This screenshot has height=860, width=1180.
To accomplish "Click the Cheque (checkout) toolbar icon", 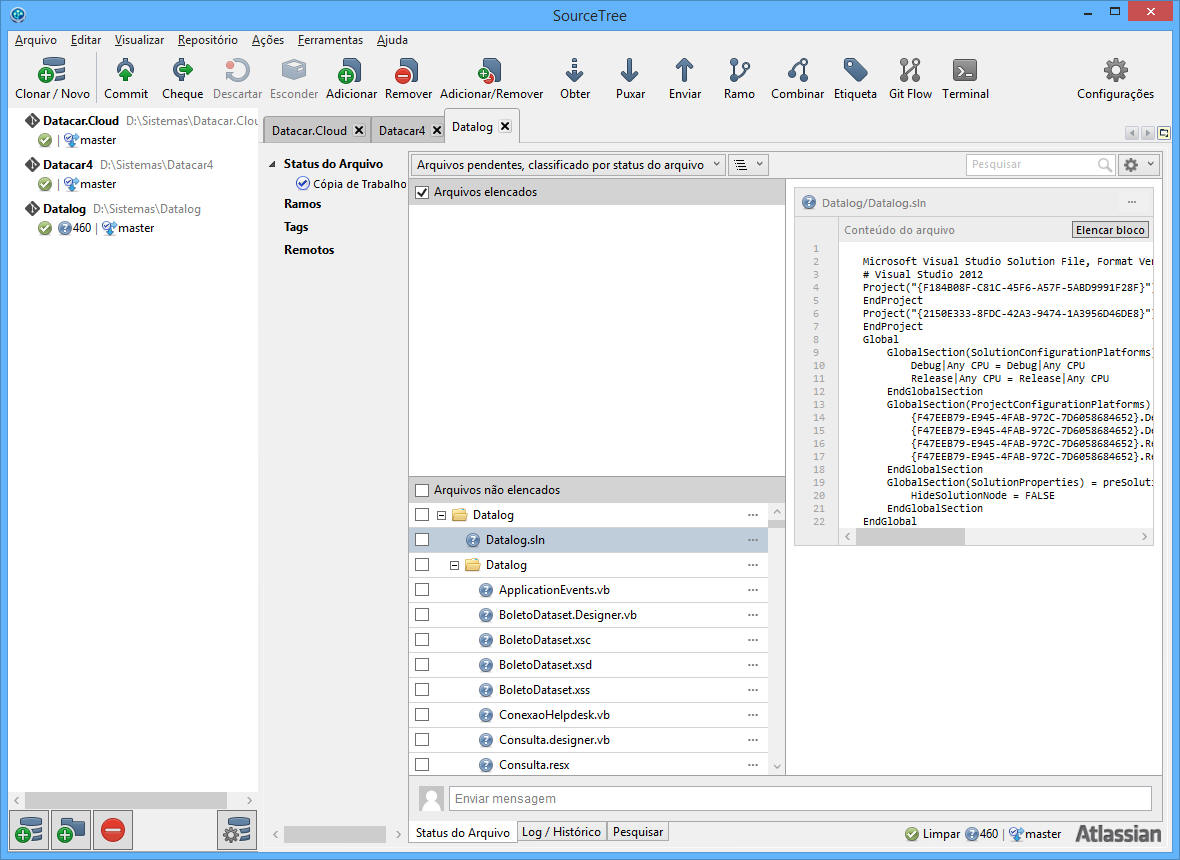I will [x=182, y=71].
